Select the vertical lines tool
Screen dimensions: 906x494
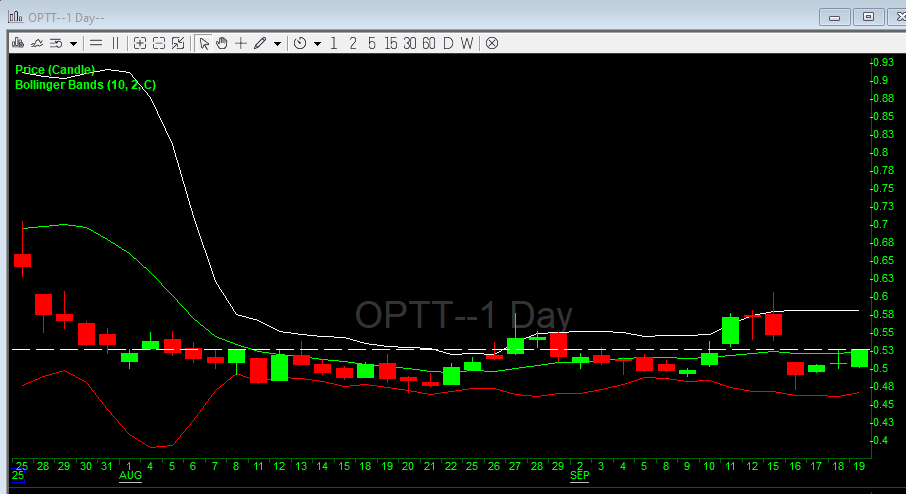[x=116, y=43]
